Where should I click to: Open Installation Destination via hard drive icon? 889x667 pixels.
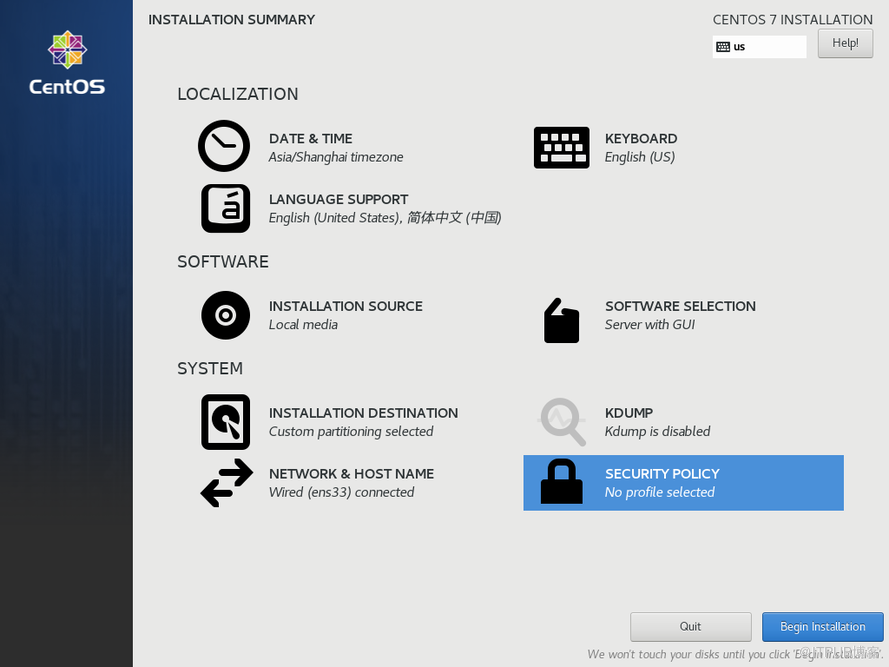click(x=225, y=422)
